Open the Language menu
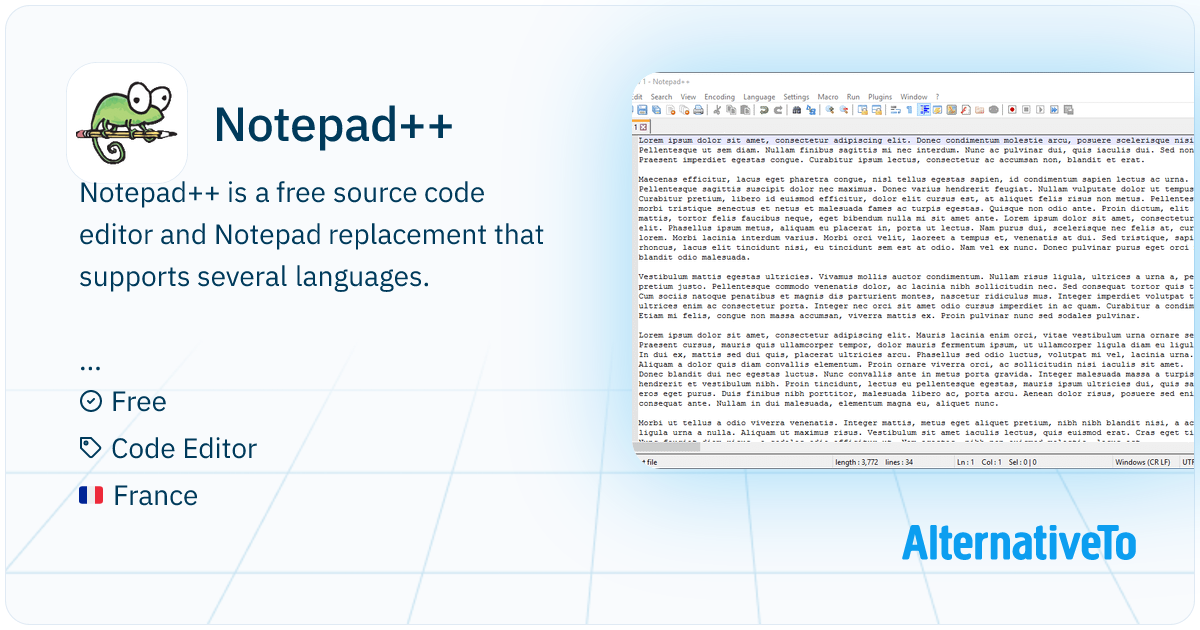 coord(758,97)
